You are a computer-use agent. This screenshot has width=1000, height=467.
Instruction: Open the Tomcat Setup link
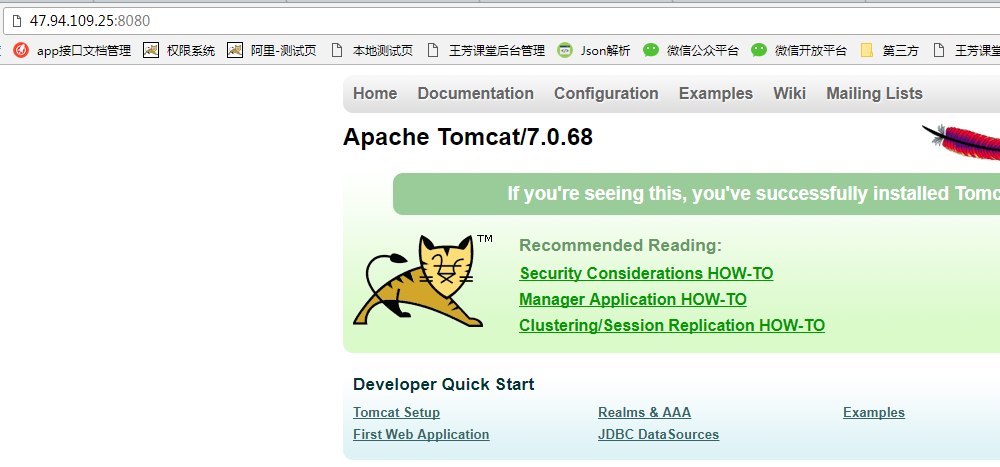pos(396,413)
